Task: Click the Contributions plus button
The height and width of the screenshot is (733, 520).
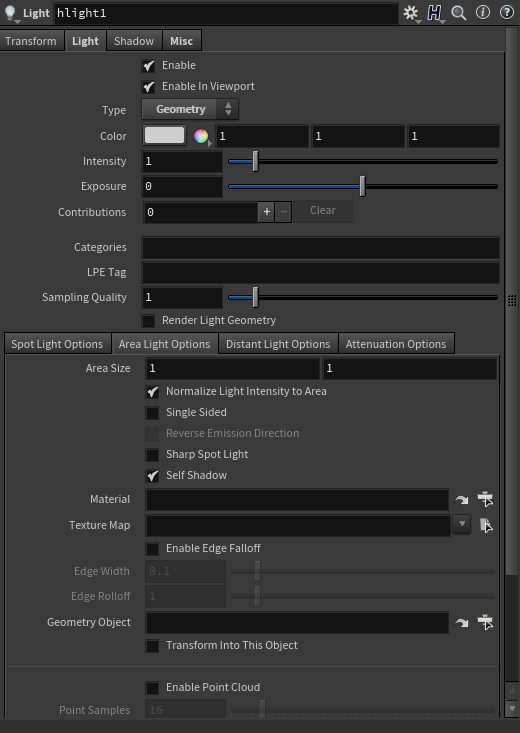Action: click(267, 212)
